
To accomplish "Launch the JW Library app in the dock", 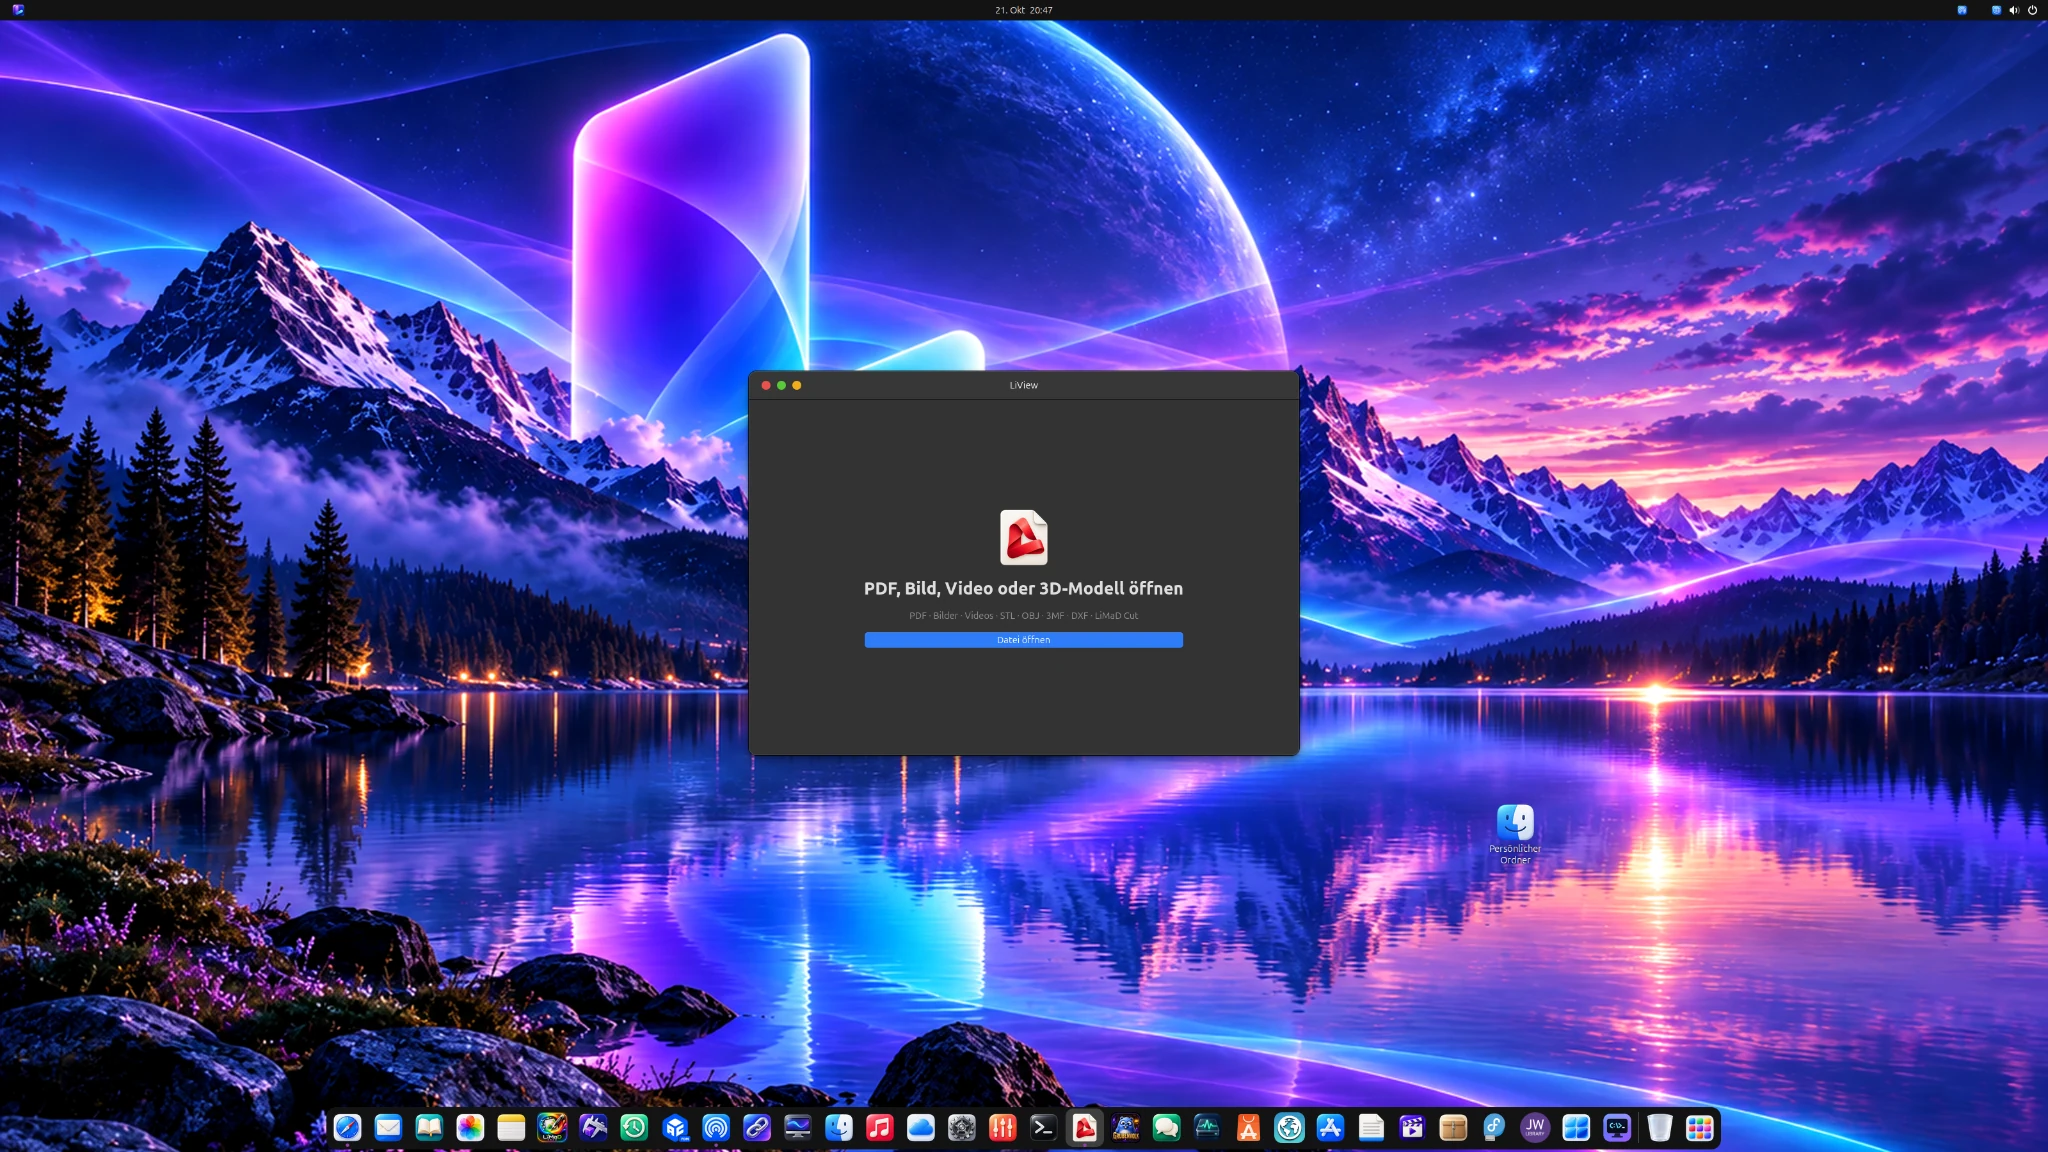I will coord(1536,1128).
